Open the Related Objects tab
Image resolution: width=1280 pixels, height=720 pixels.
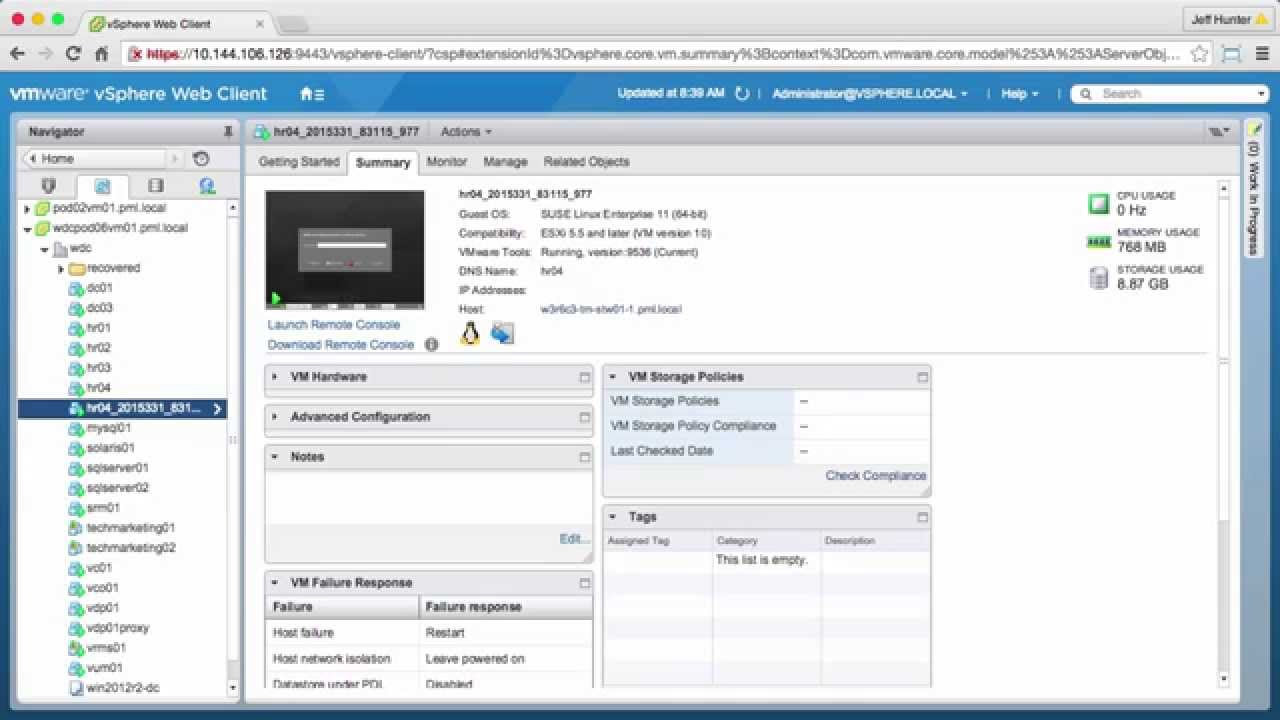click(586, 162)
